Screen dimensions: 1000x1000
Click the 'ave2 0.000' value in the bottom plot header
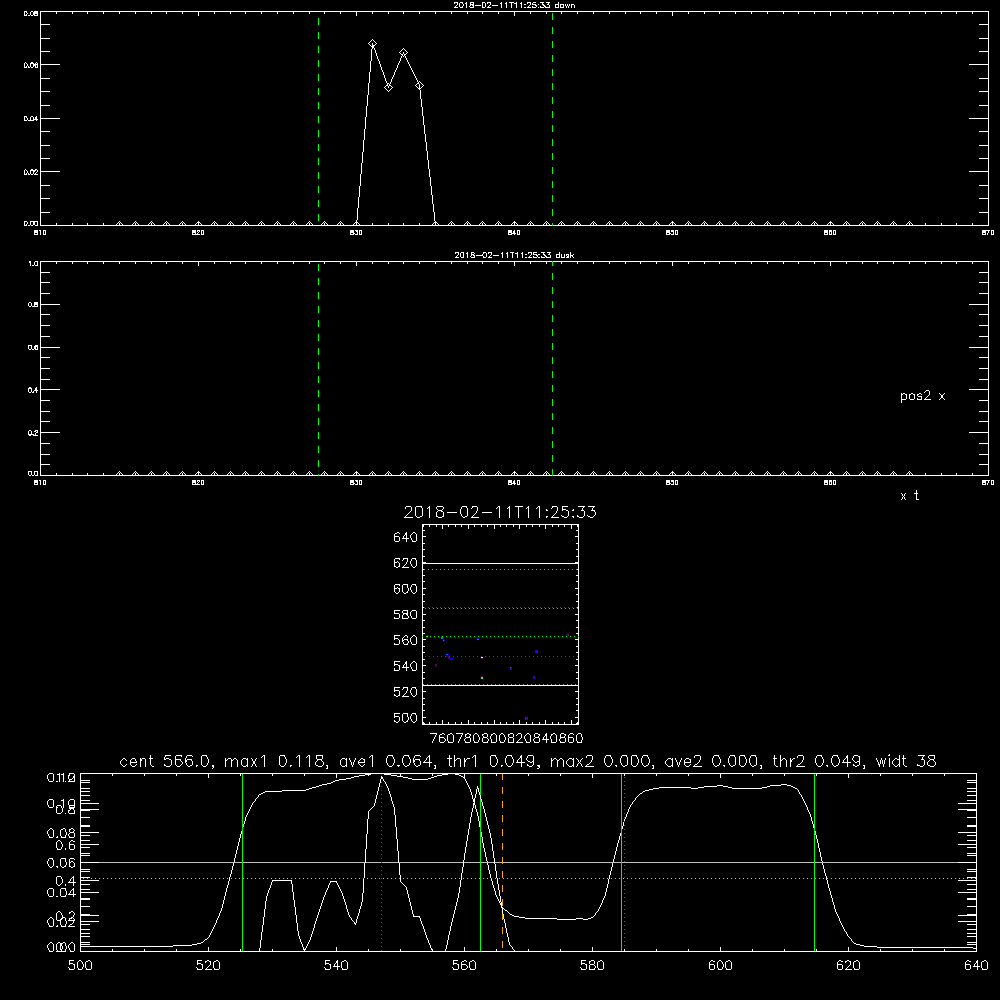point(710,761)
